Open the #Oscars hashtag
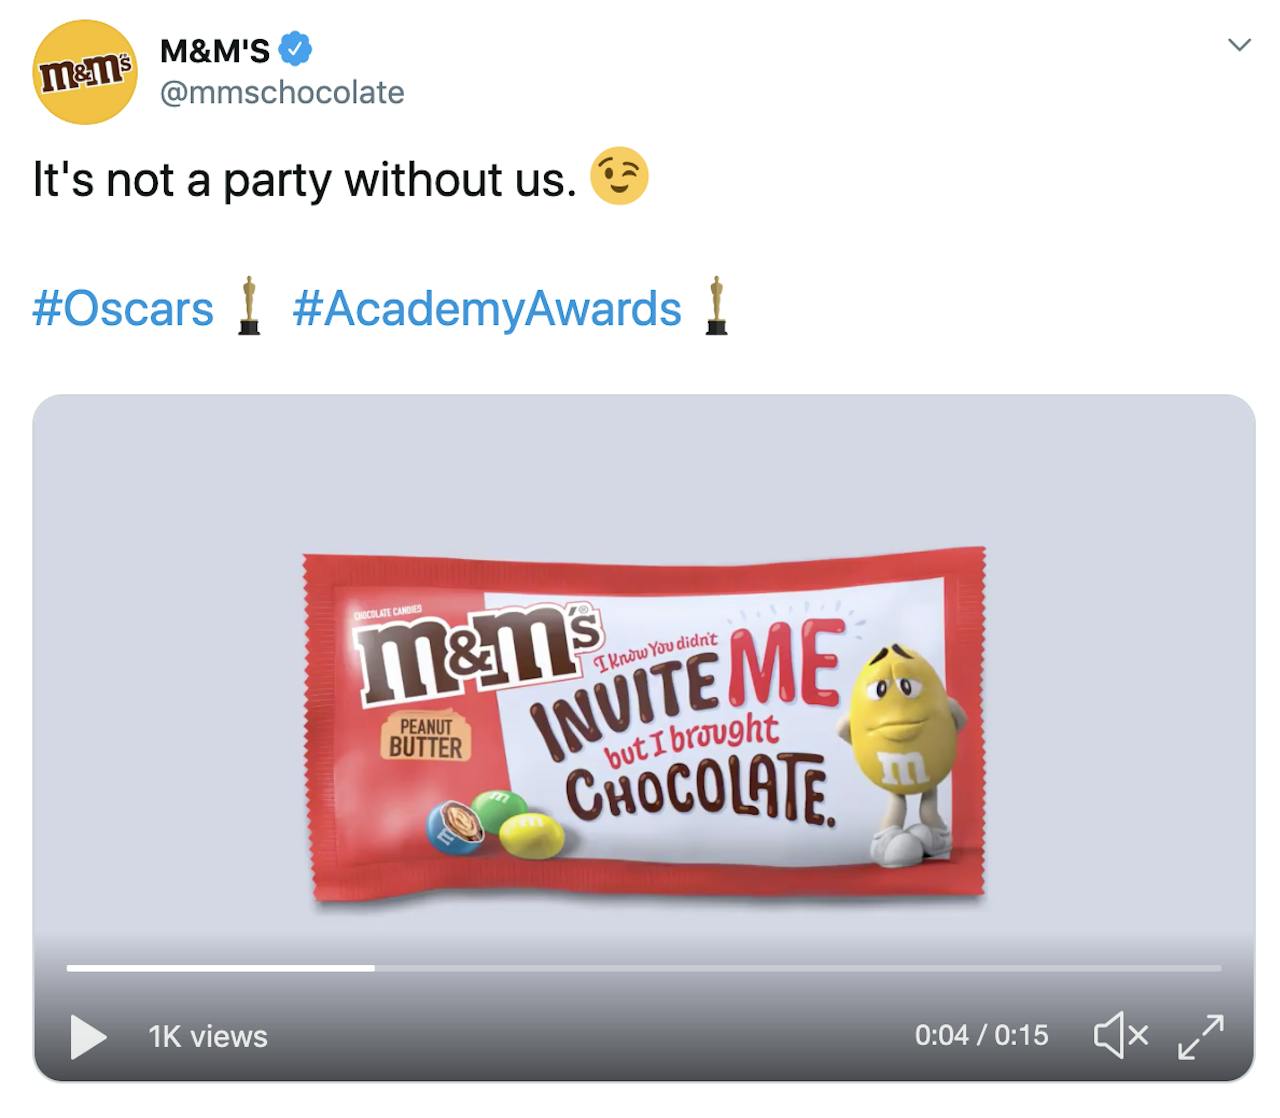Viewport: 1280px width, 1118px height. click(x=123, y=308)
